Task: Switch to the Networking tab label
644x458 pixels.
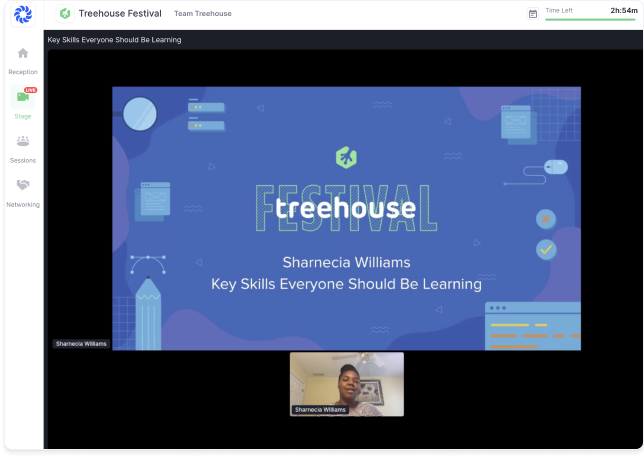Action: tap(23, 204)
